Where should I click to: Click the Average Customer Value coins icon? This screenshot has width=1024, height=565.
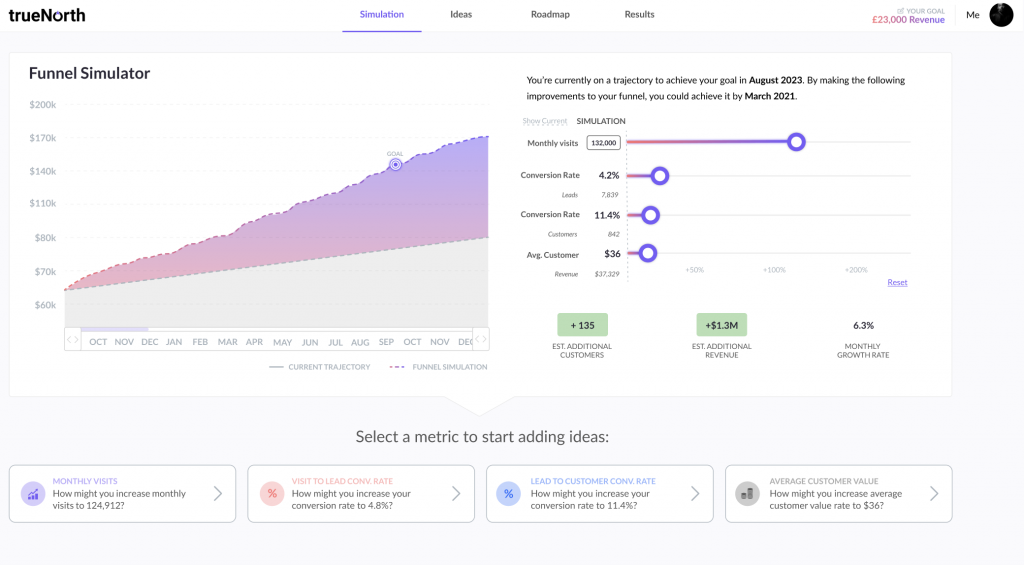(x=747, y=493)
